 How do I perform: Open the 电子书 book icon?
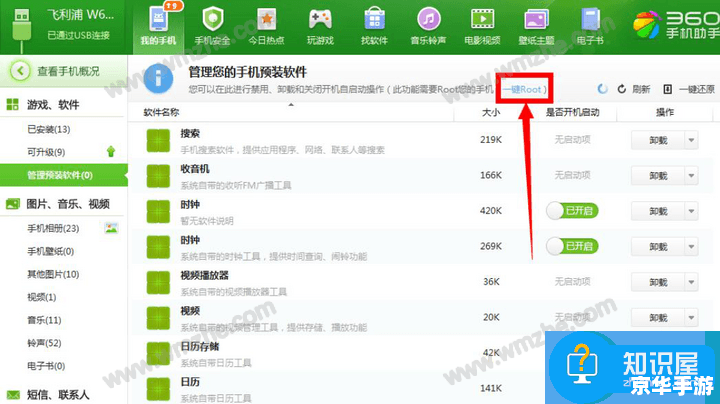pyautogui.click(x=590, y=19)
